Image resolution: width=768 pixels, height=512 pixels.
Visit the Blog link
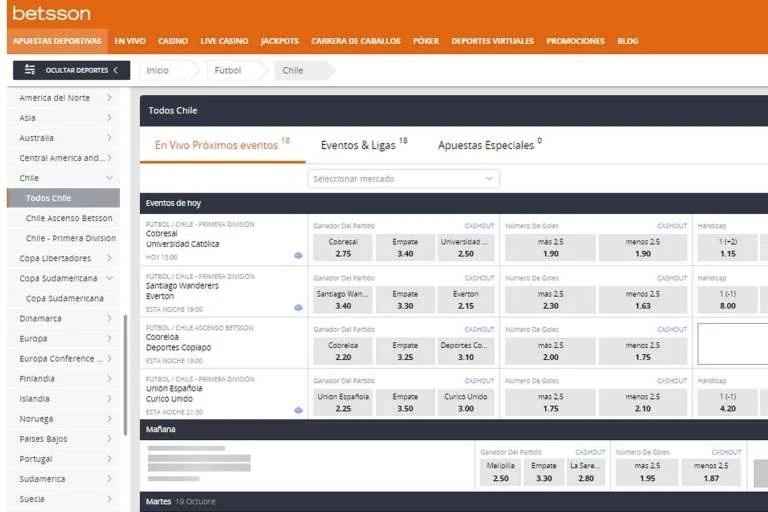coord(627,41)
